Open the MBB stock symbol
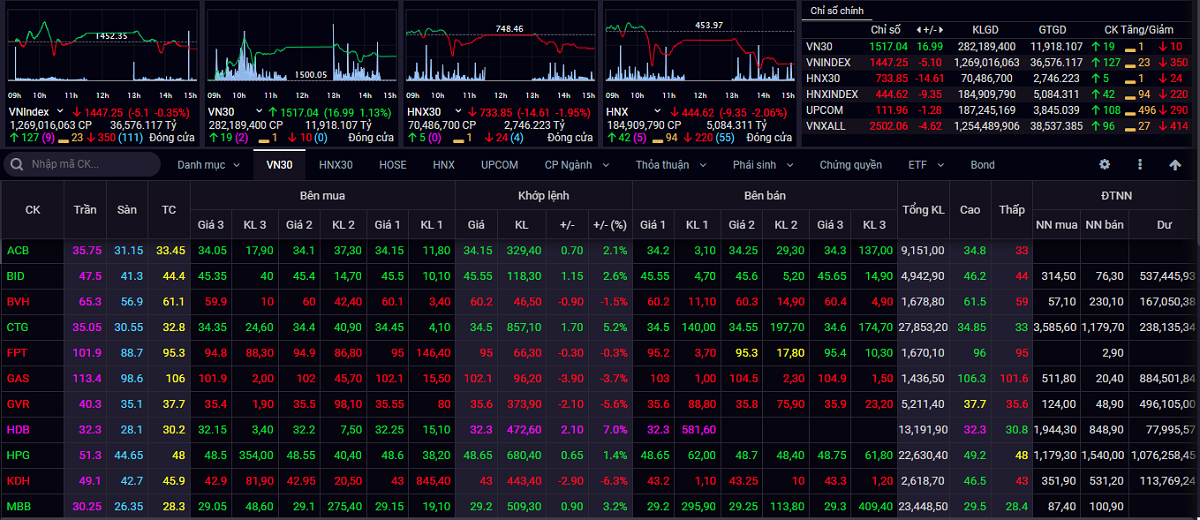Viewport: 1200px width, 520px height. coord(17,507)
